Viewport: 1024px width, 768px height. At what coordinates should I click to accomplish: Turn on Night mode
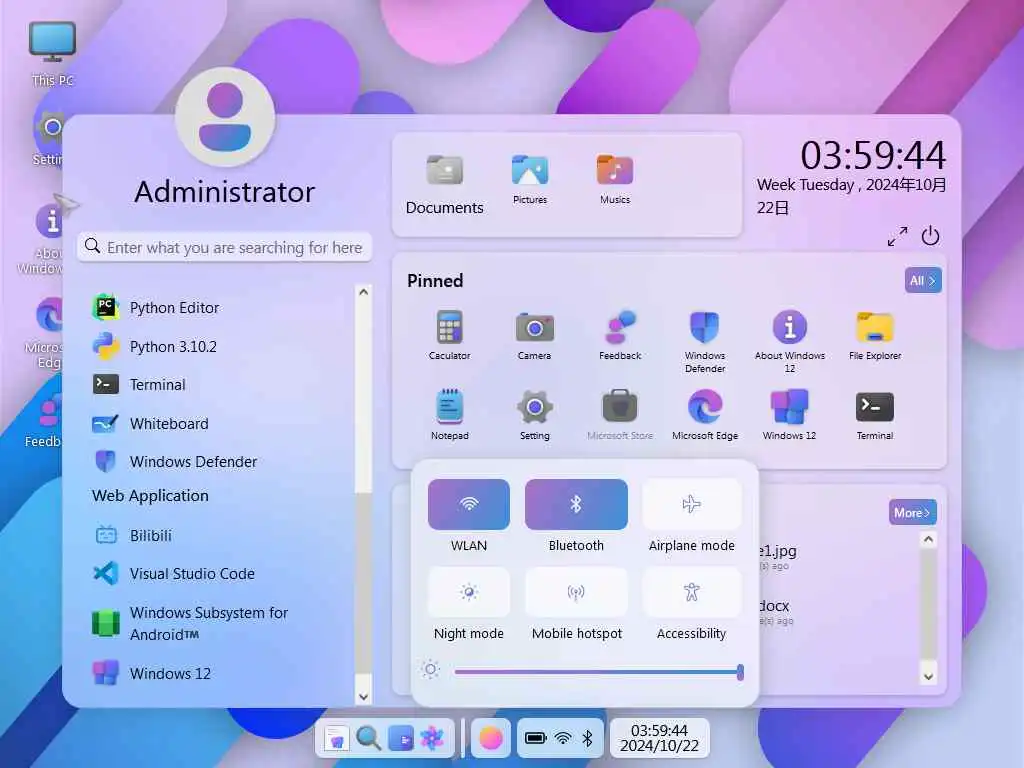pyautogui.click(x=469, y=592)
